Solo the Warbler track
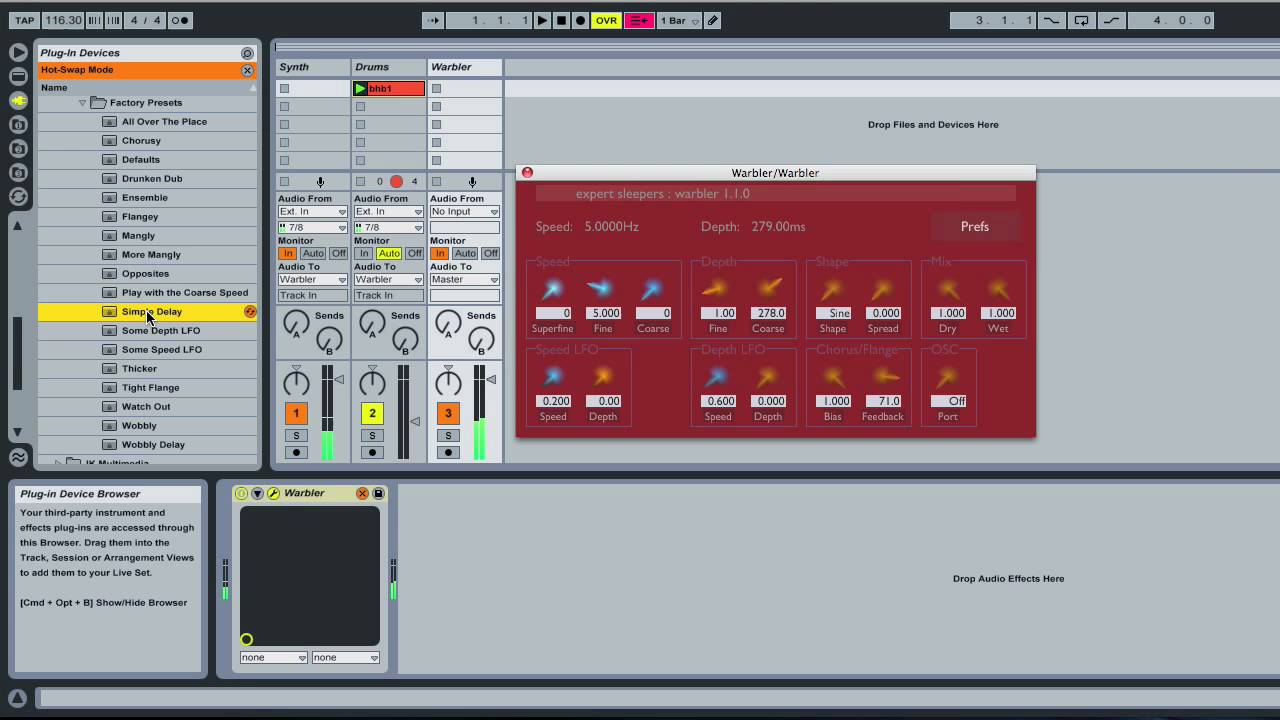1280x720 pixels. click(448, 436)
